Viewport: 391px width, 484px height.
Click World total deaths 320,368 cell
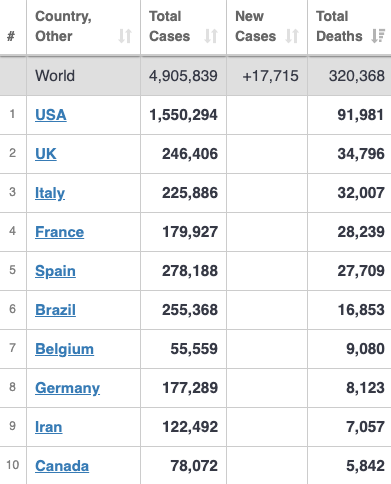click(357, 76)
